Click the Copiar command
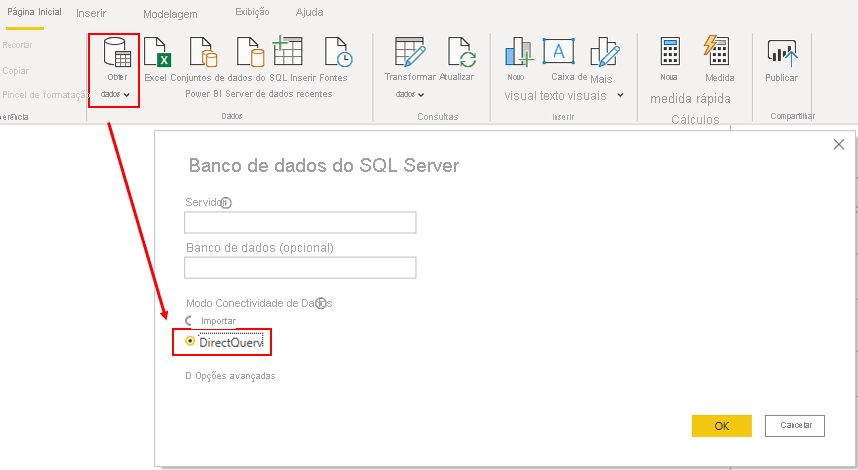This screenshot has width=858, height=470. (15, 71)
